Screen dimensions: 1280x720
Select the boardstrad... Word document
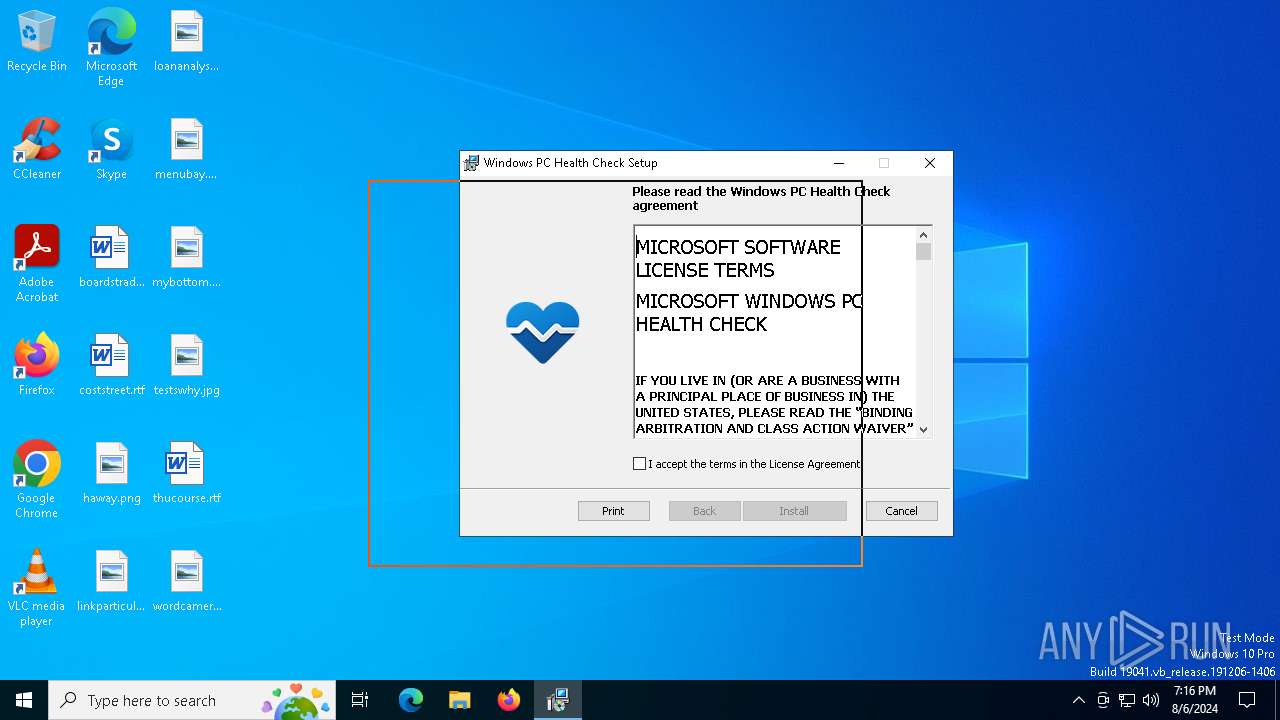click(x=111, y=258)
